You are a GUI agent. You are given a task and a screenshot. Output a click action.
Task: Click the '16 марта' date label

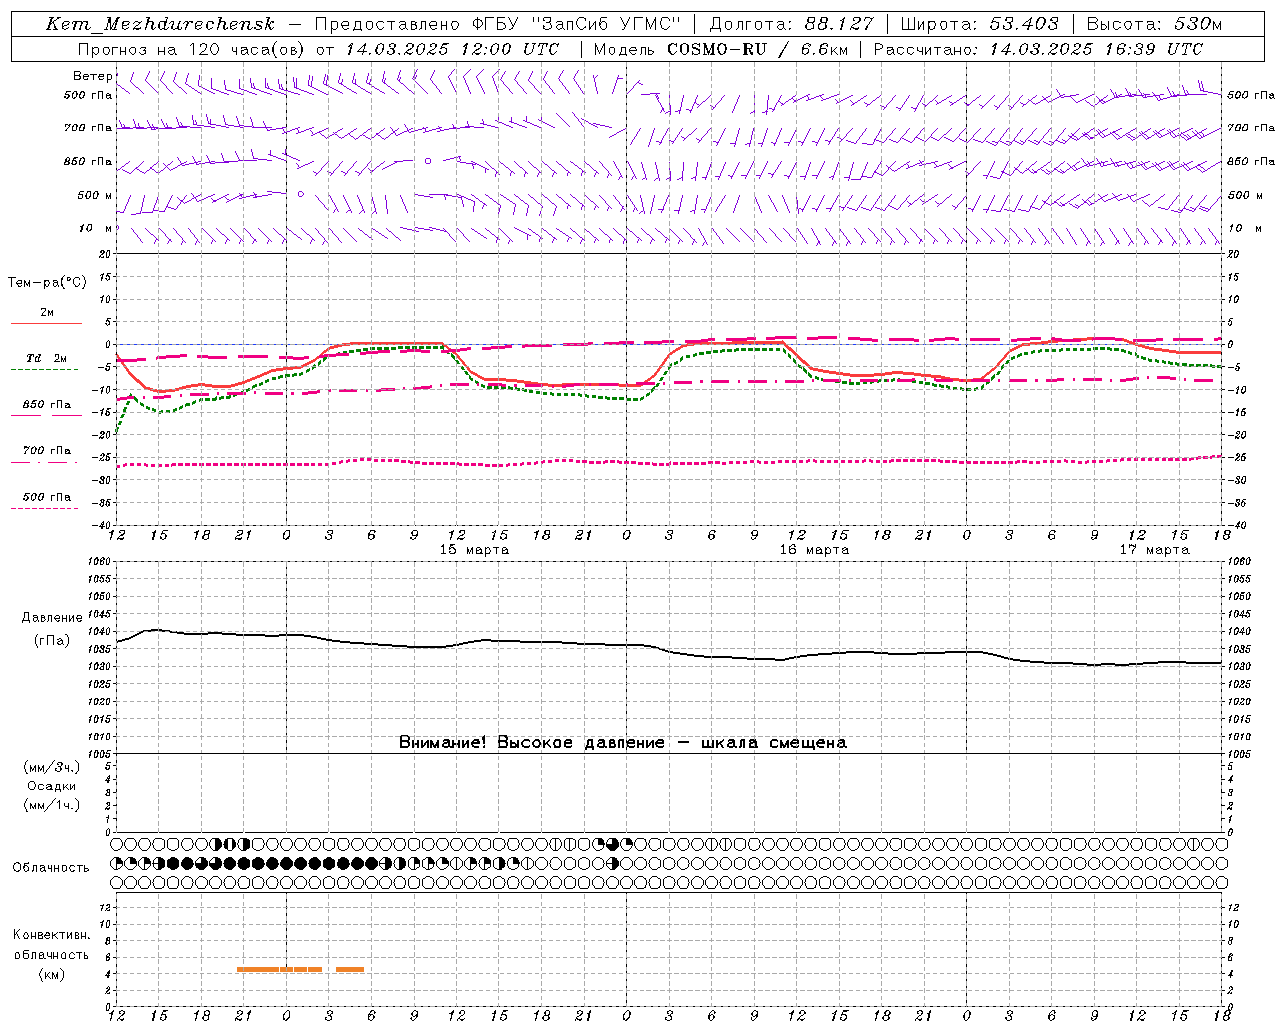(814, 550)
